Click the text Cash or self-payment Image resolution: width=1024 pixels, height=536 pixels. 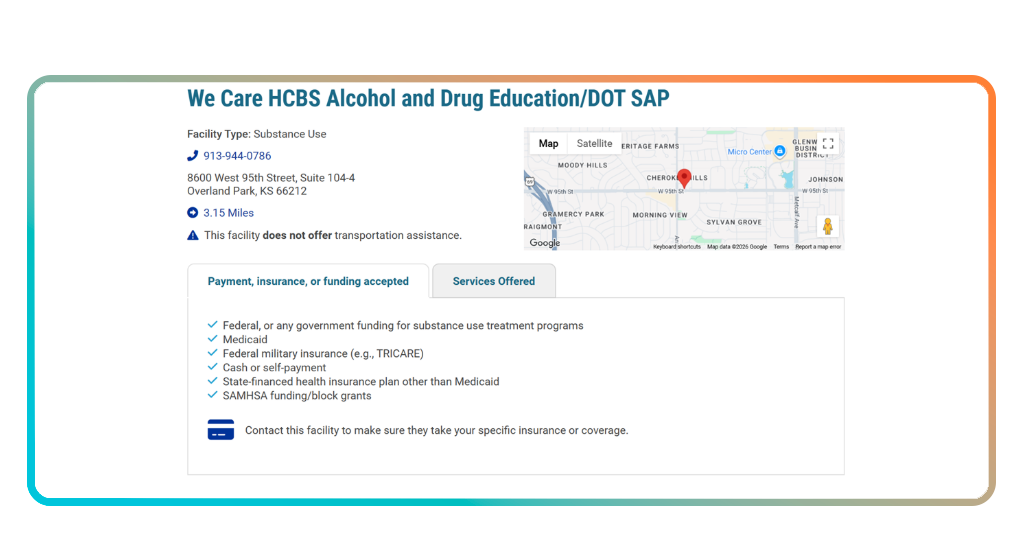point(274,368)
